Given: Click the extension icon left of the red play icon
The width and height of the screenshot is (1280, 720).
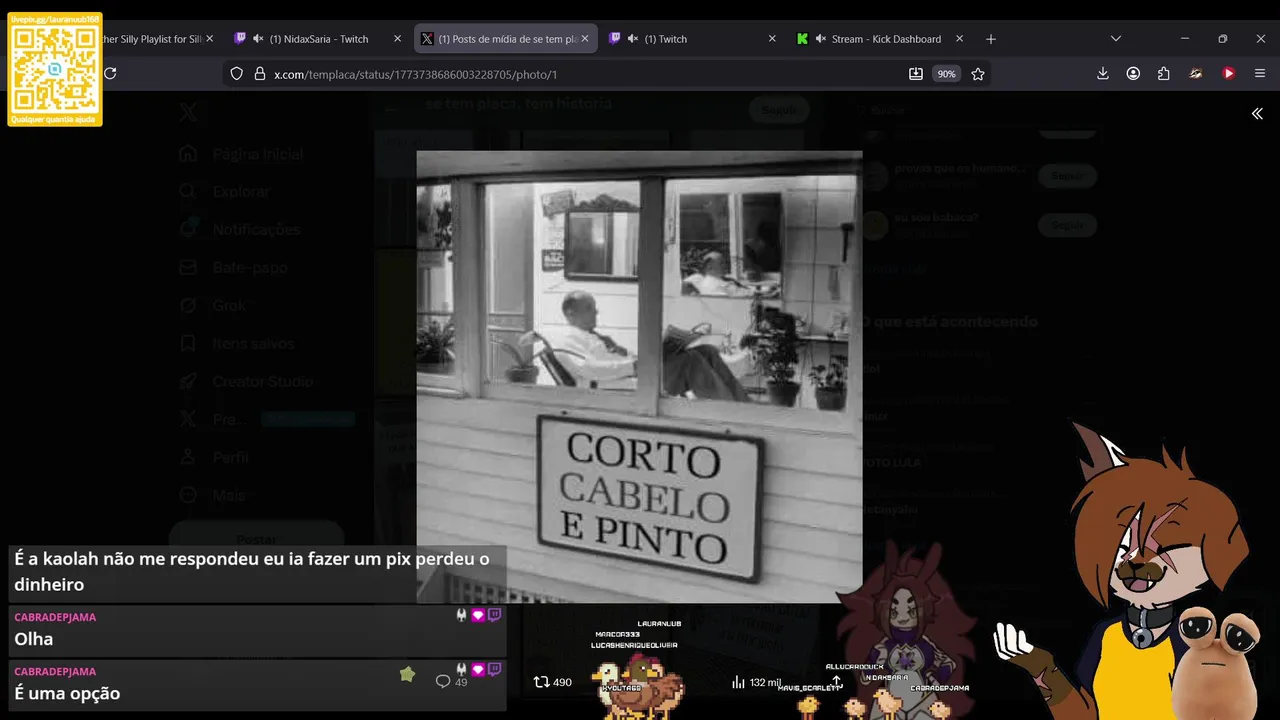Looking at the screenshot, I should pyautogui.click(x=1196, y=73).
